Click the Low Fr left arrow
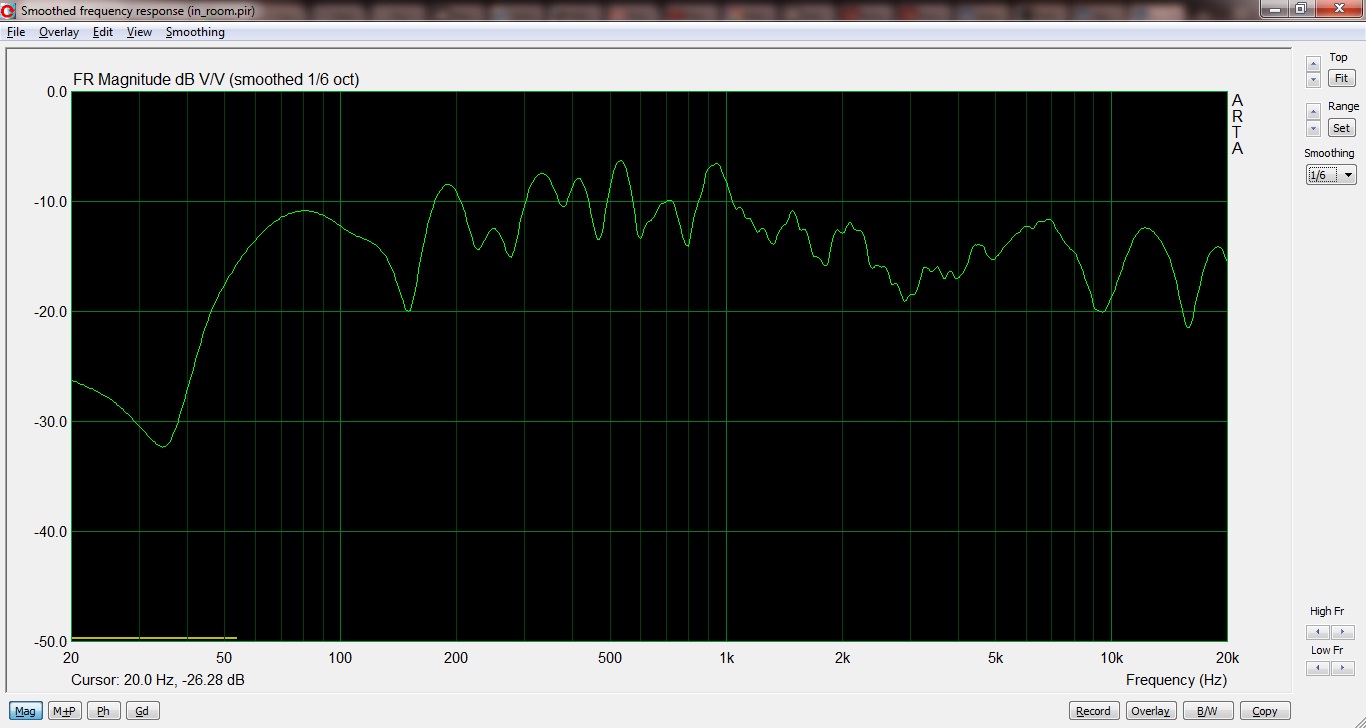Viewport: 1366px width, 728px height. [x=1318, y=668]
